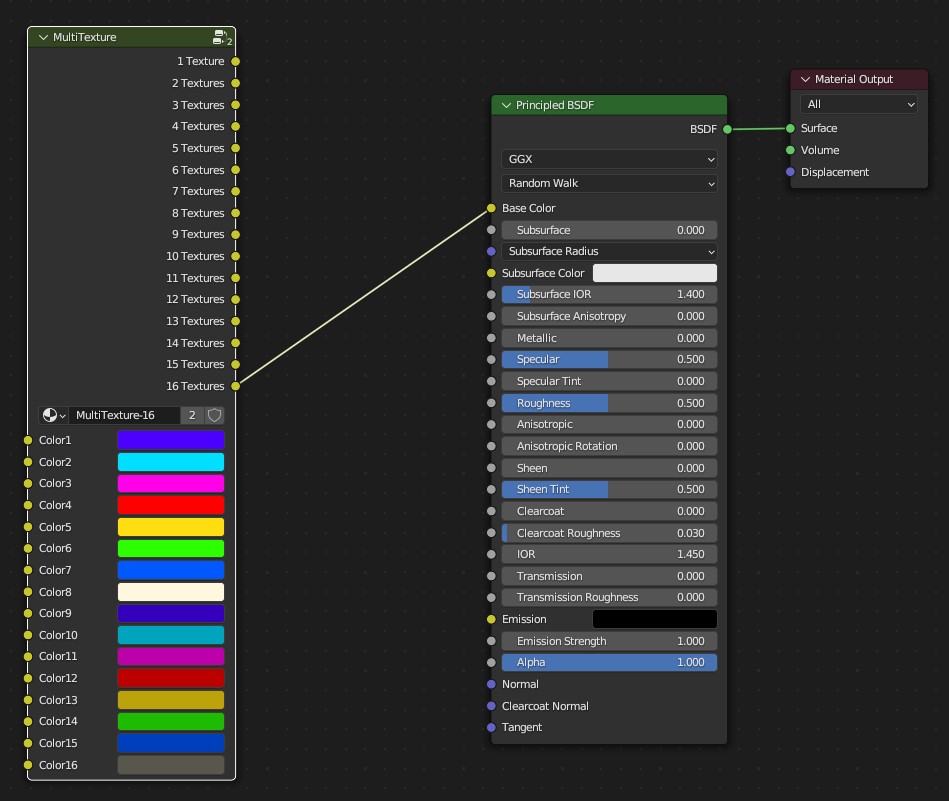Click the node group icon on MultiTexture header
Viewport: 949px width, 801px height.
pos(219,37)
